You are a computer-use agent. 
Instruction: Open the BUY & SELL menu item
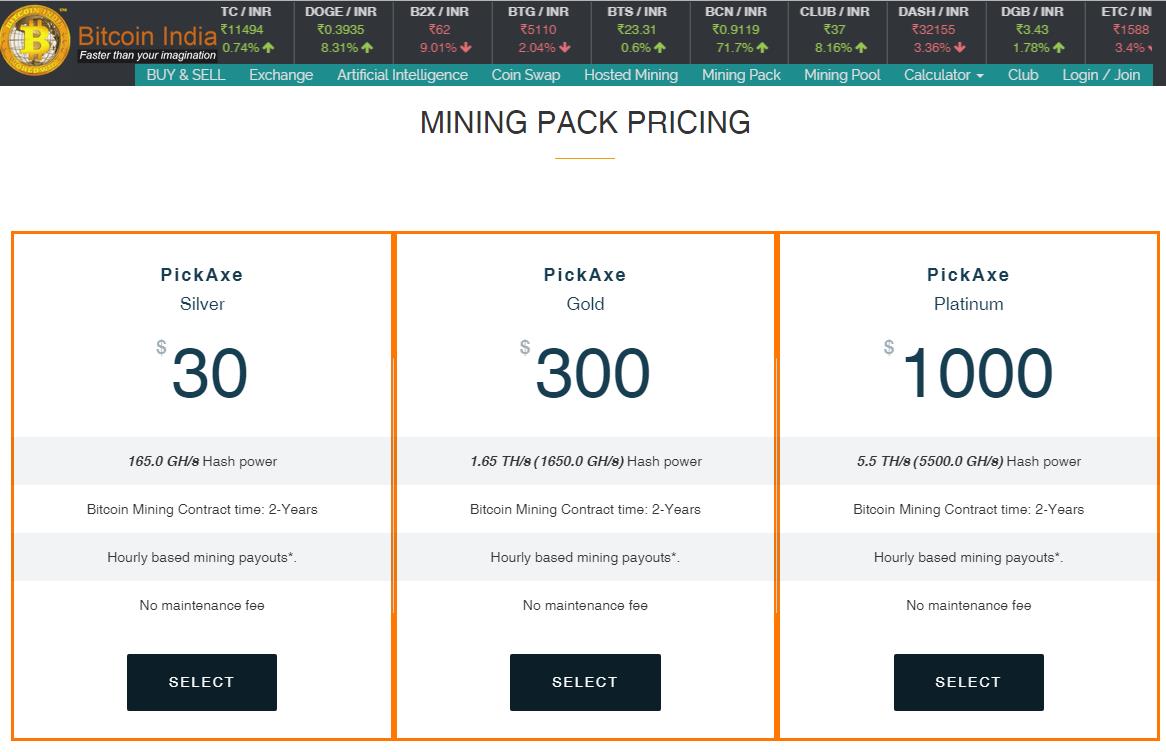pos(186,75)
